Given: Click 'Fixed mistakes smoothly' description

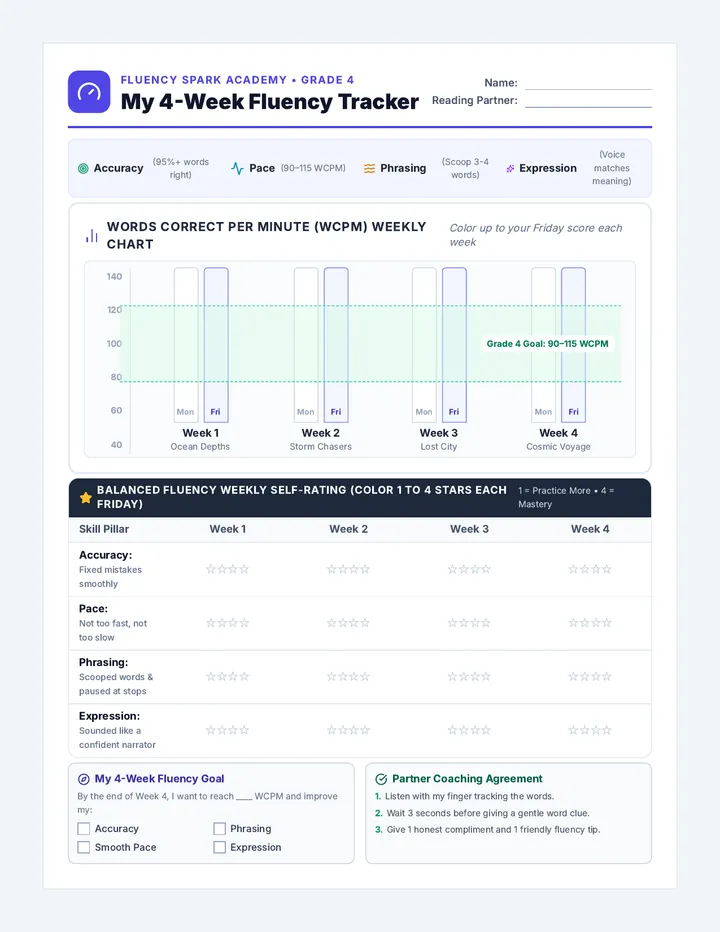Looking at the screenshot, I should [111, 577].
